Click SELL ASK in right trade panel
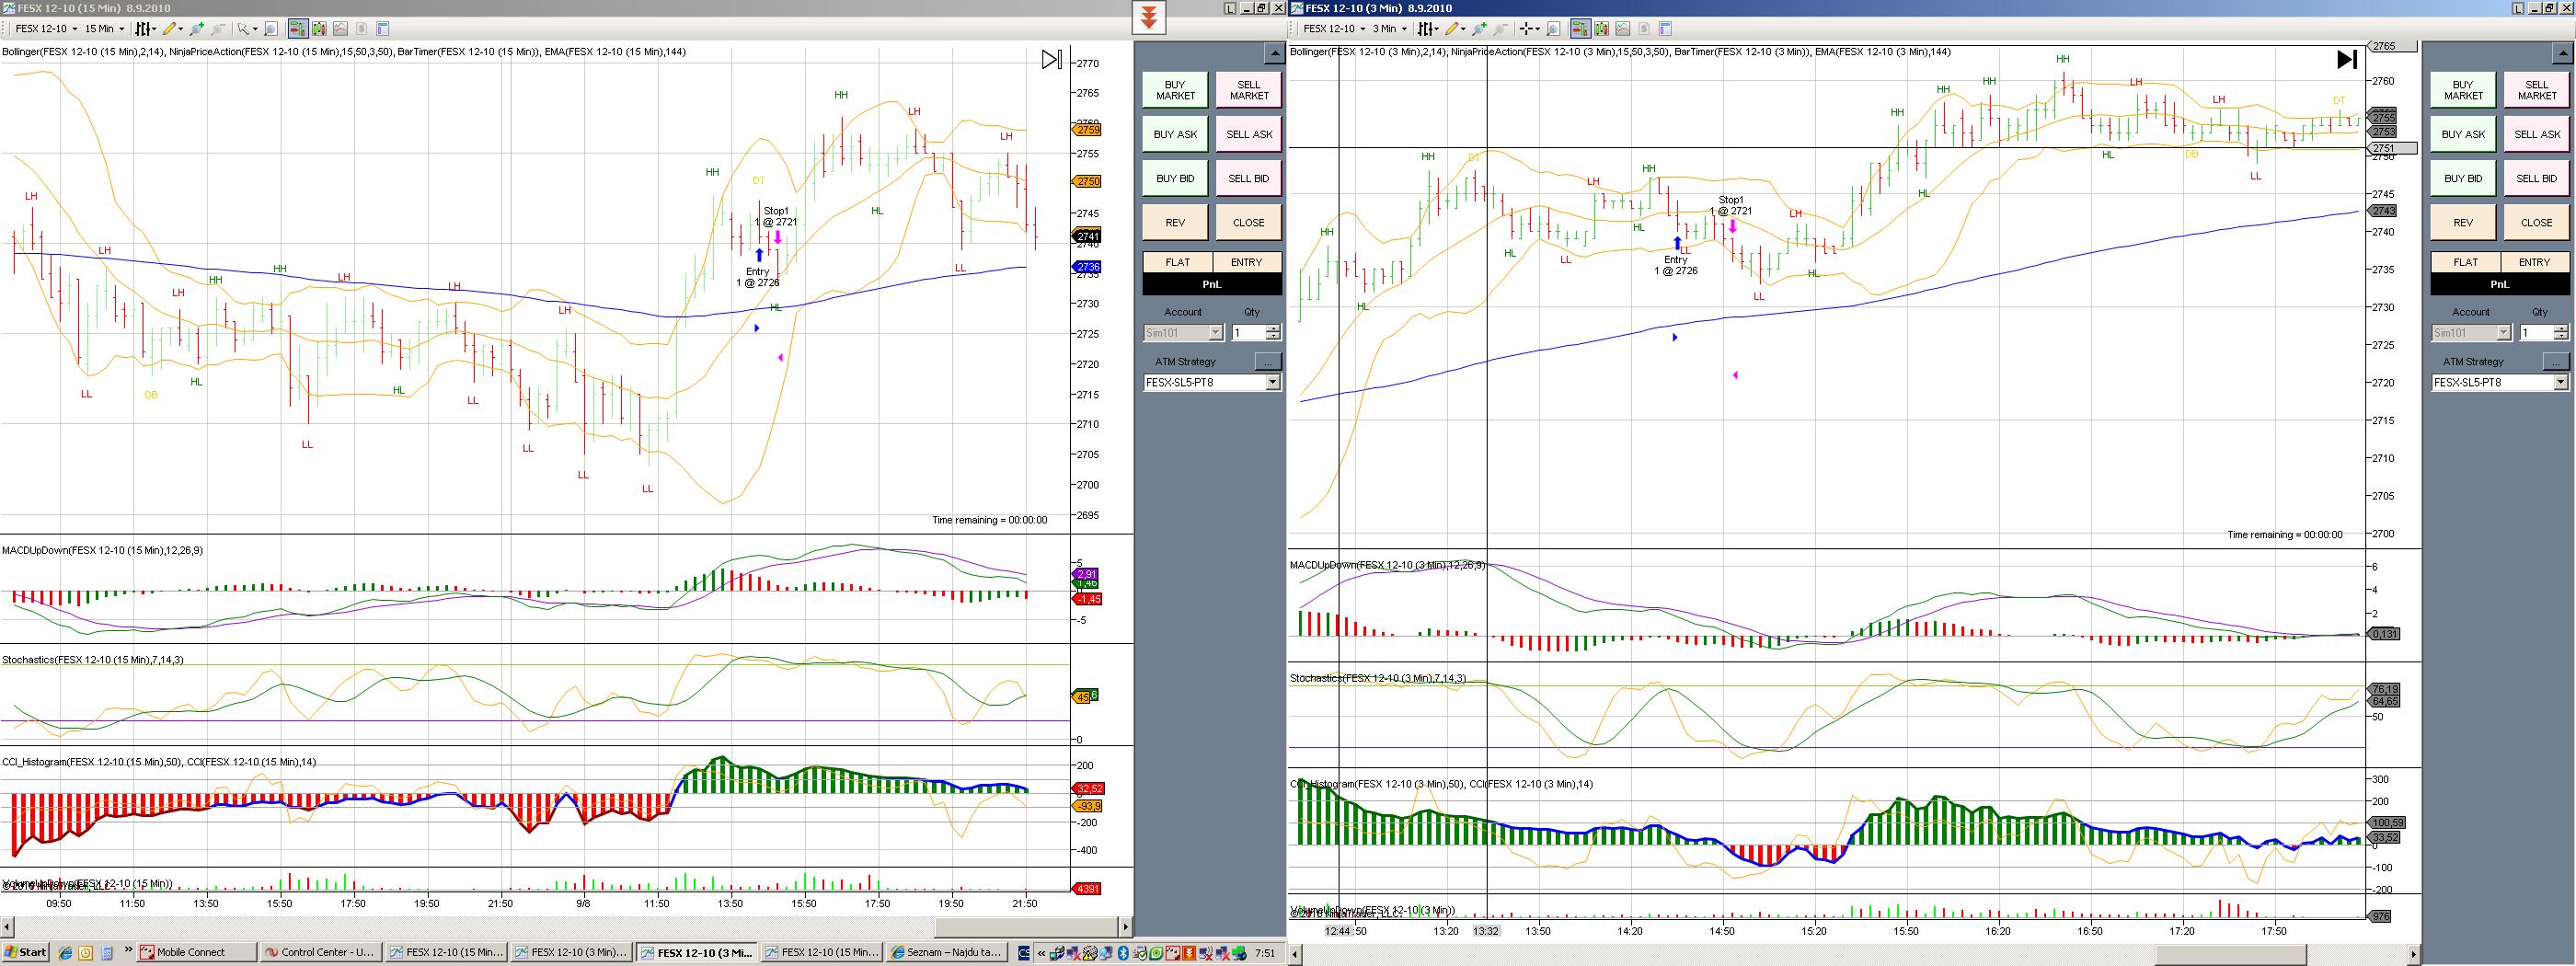Viewport: 2576px width, 966px height. click(2536, 134)
